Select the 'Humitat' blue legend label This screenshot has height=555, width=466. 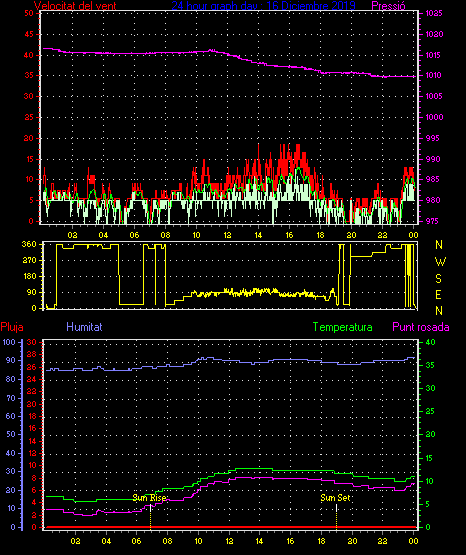click(84, 327)
